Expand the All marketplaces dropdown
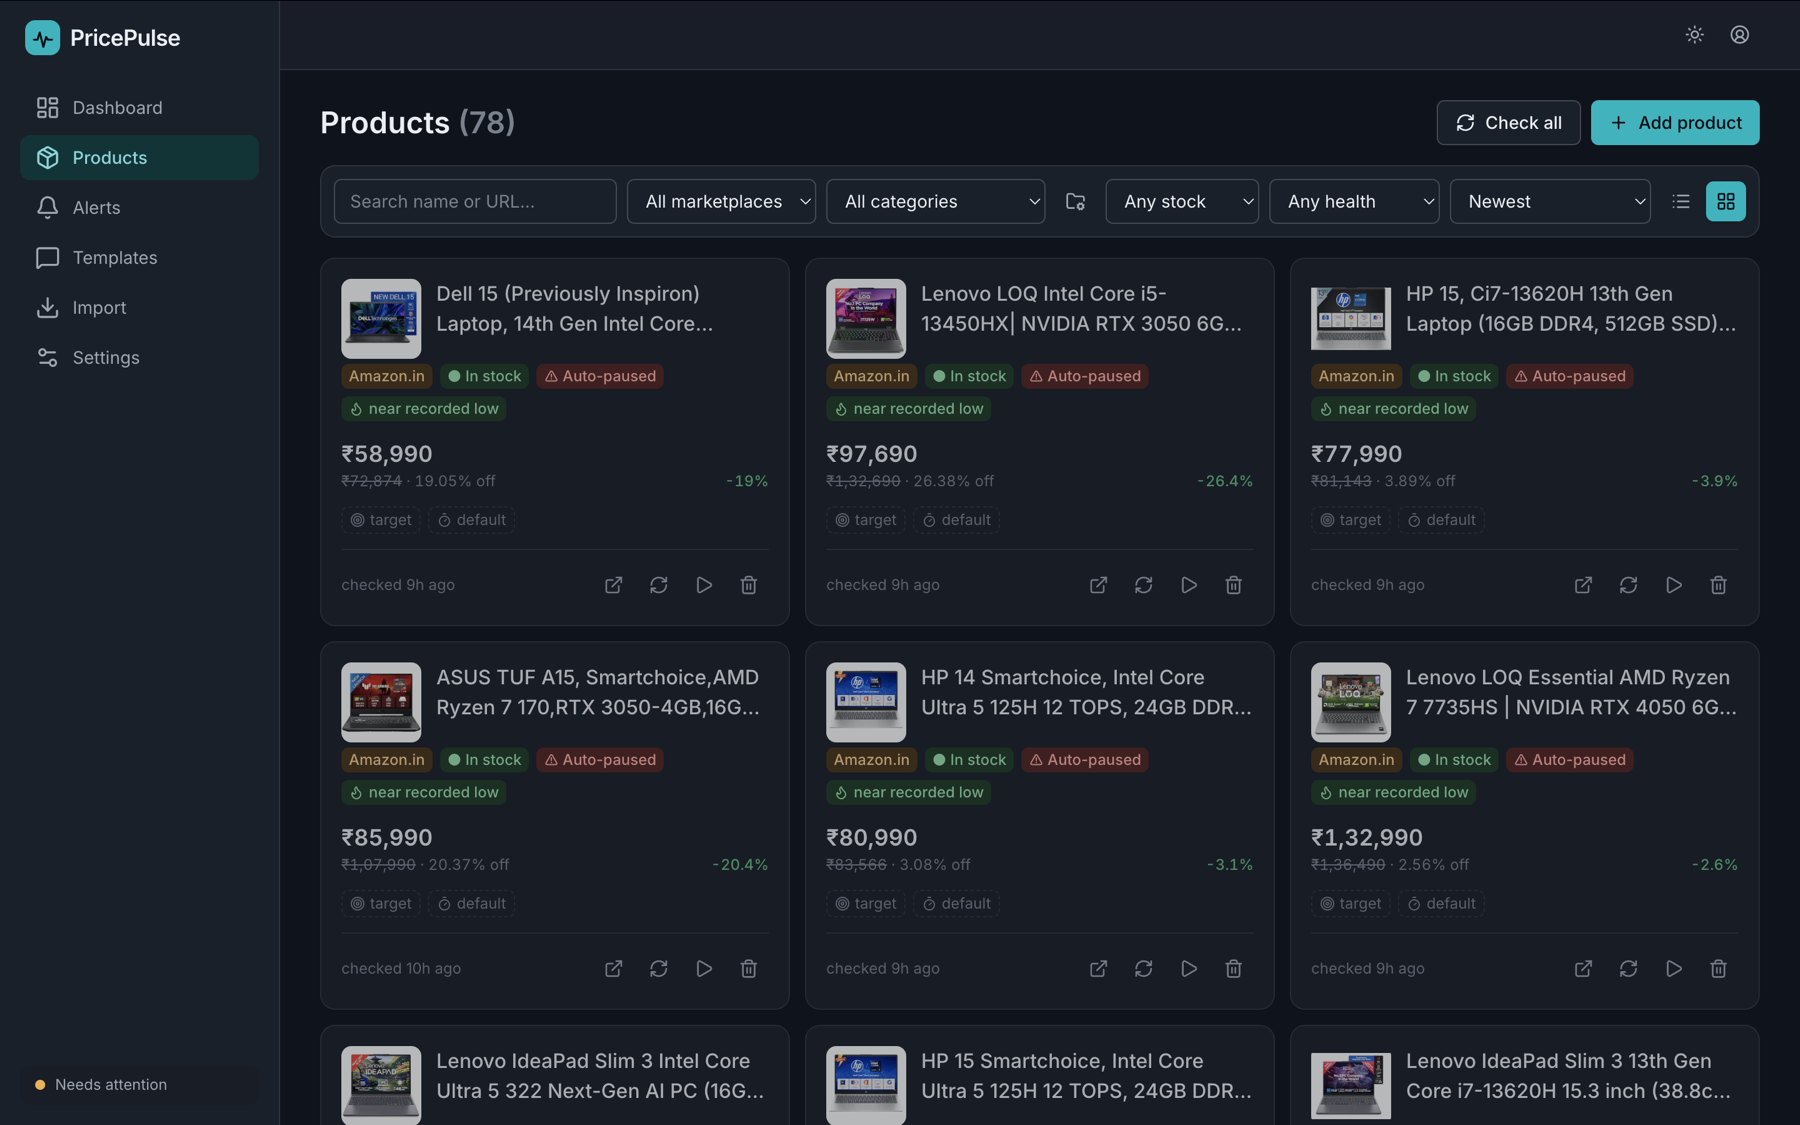 click(721, 201)
